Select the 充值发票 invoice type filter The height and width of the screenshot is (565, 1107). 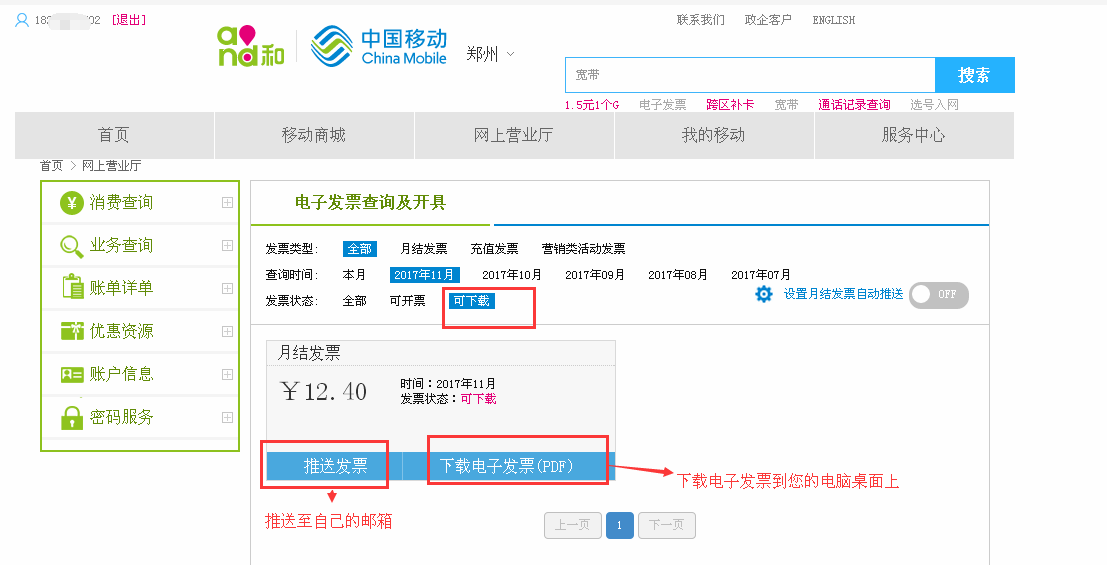click(x=494, y=249)
